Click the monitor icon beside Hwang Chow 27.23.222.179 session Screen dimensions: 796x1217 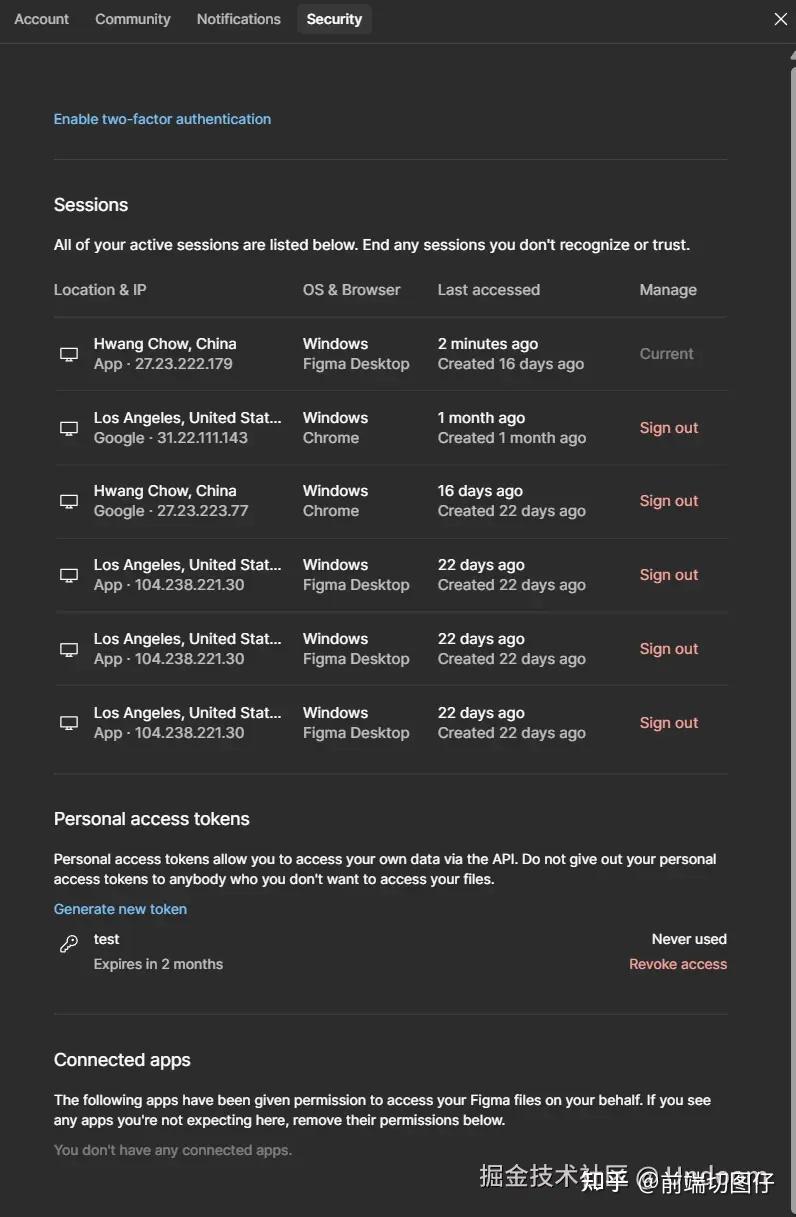point(69,354)
